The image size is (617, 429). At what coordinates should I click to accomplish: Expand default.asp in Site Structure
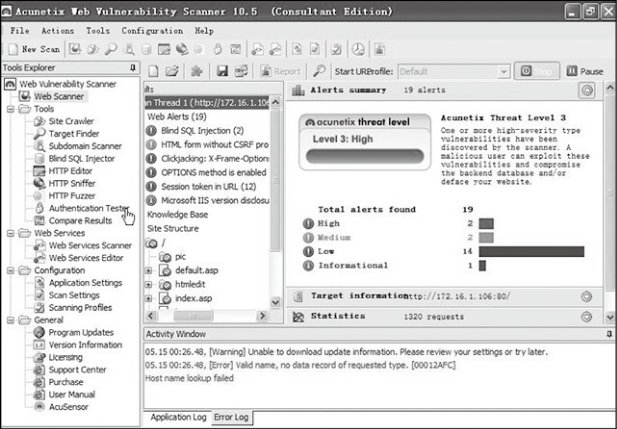coord(148,271)
